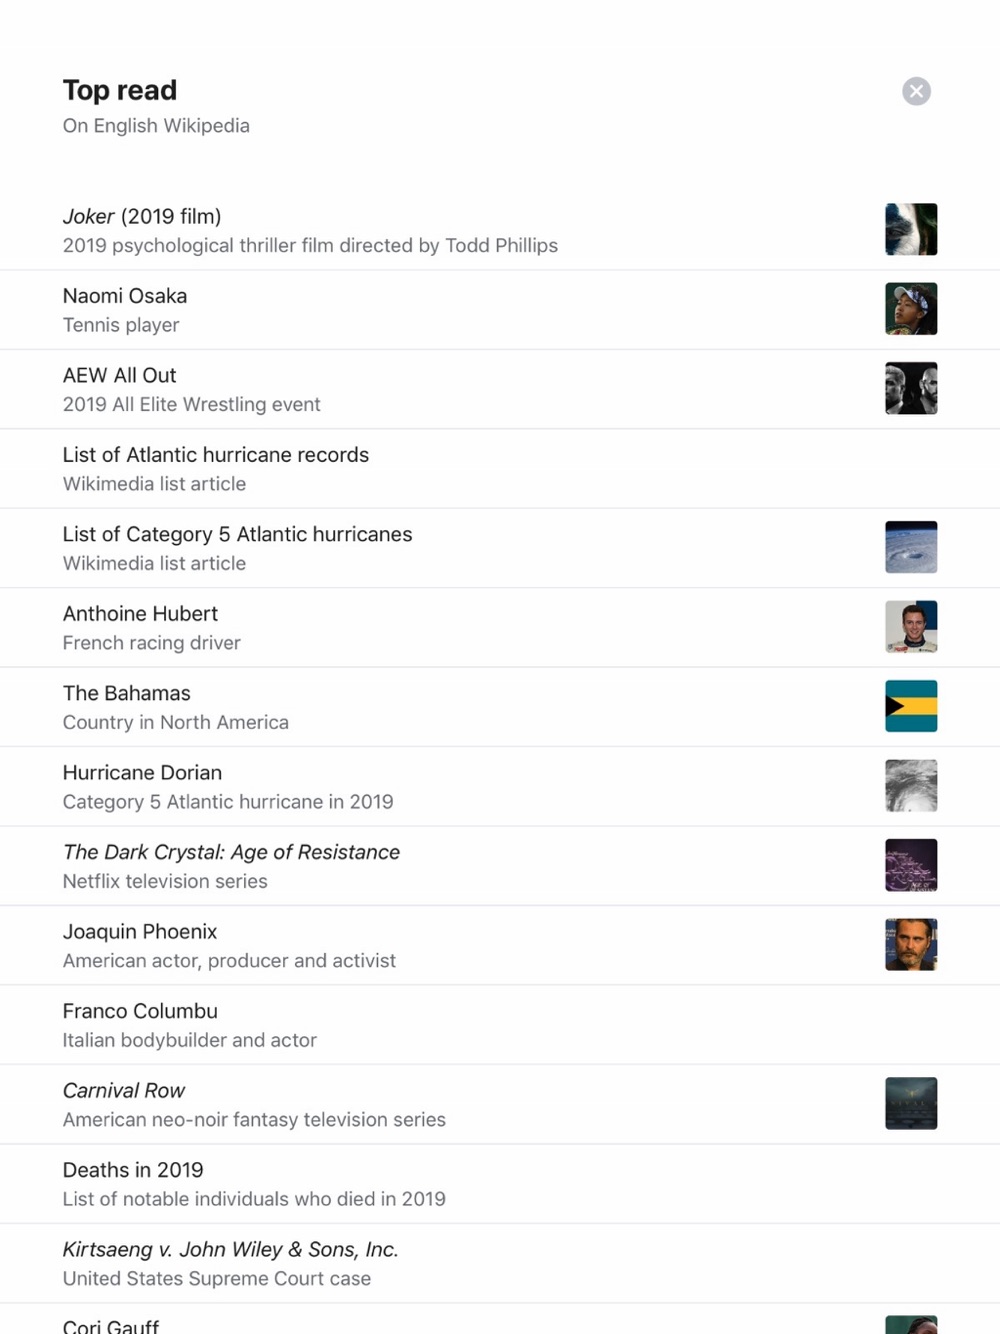Open the Franco Columbu article
Screen dimensions: 1000x1334
[500, 1025]
